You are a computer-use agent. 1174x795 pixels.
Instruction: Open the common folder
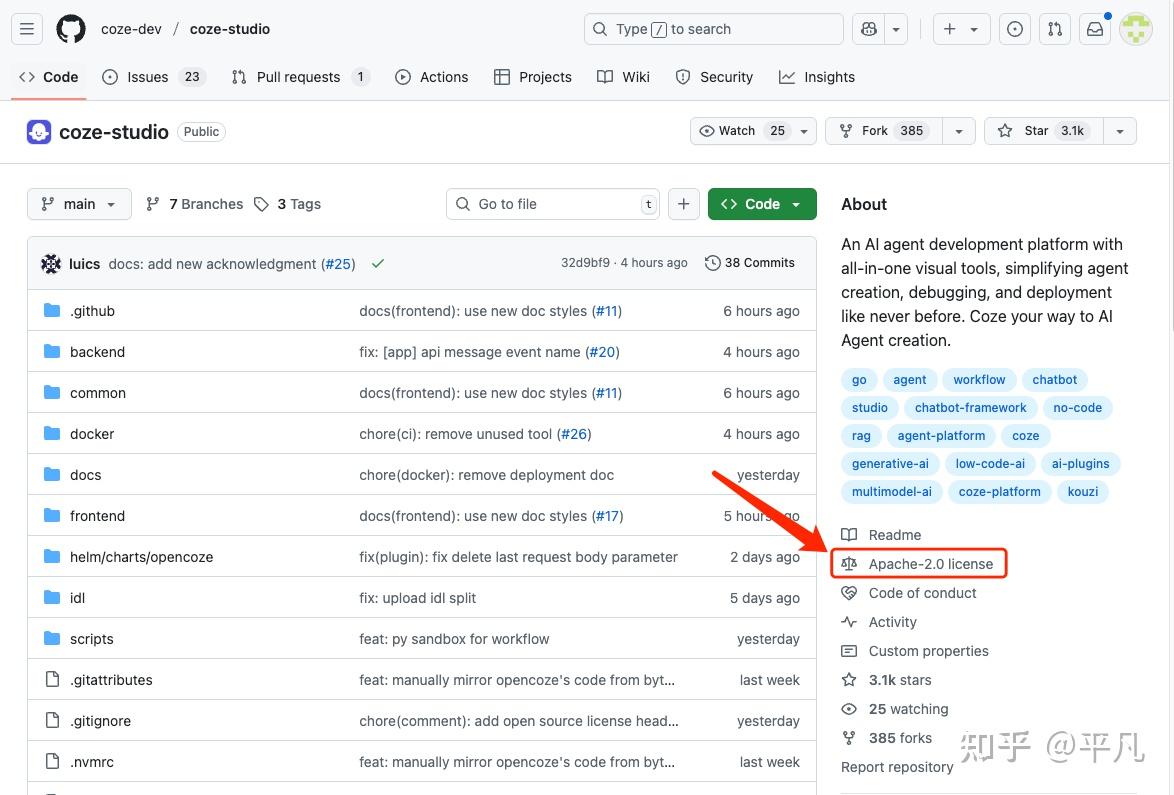coord(98,393)
